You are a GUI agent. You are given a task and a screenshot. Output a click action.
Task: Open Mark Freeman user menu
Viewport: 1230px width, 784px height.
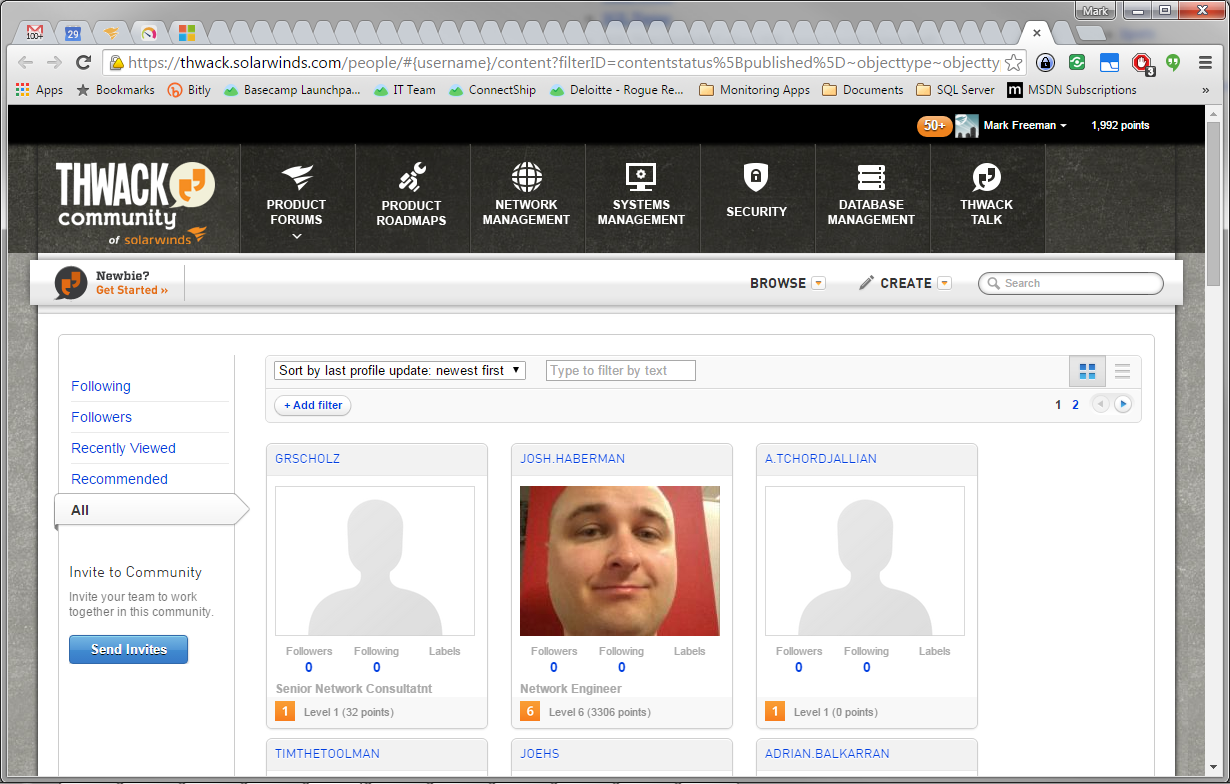click(1025, 126)
